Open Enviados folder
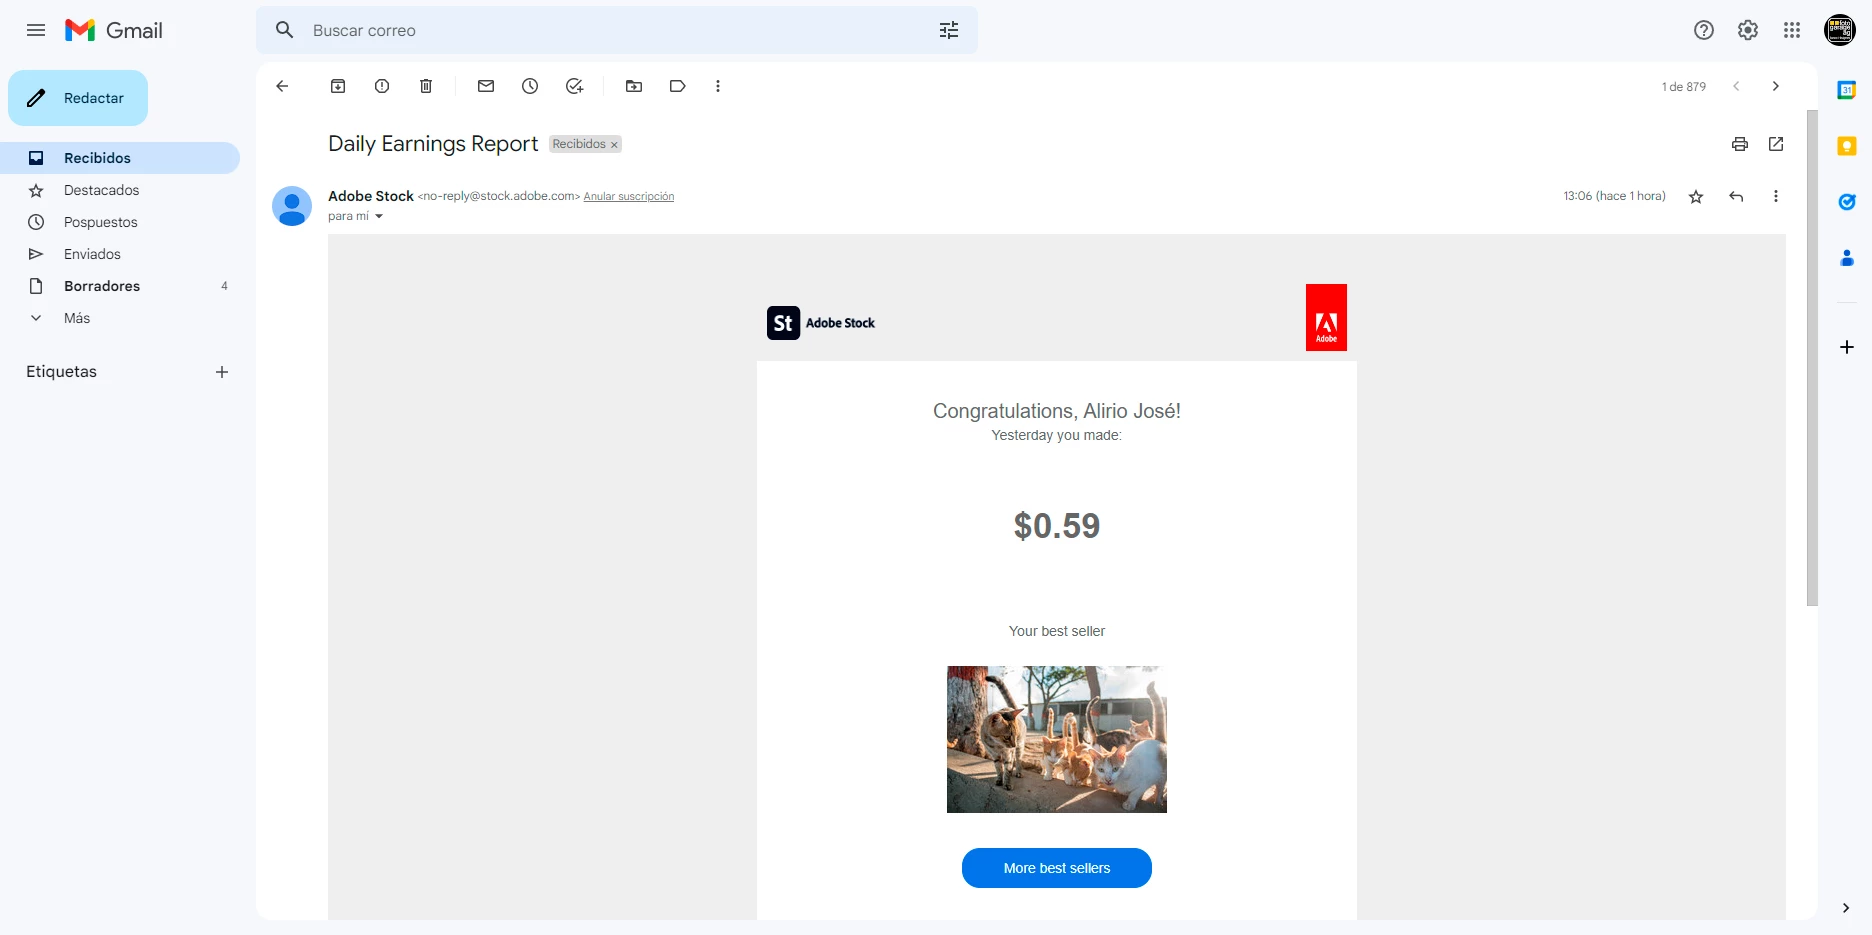1872x935 pixels. point(120,254)
